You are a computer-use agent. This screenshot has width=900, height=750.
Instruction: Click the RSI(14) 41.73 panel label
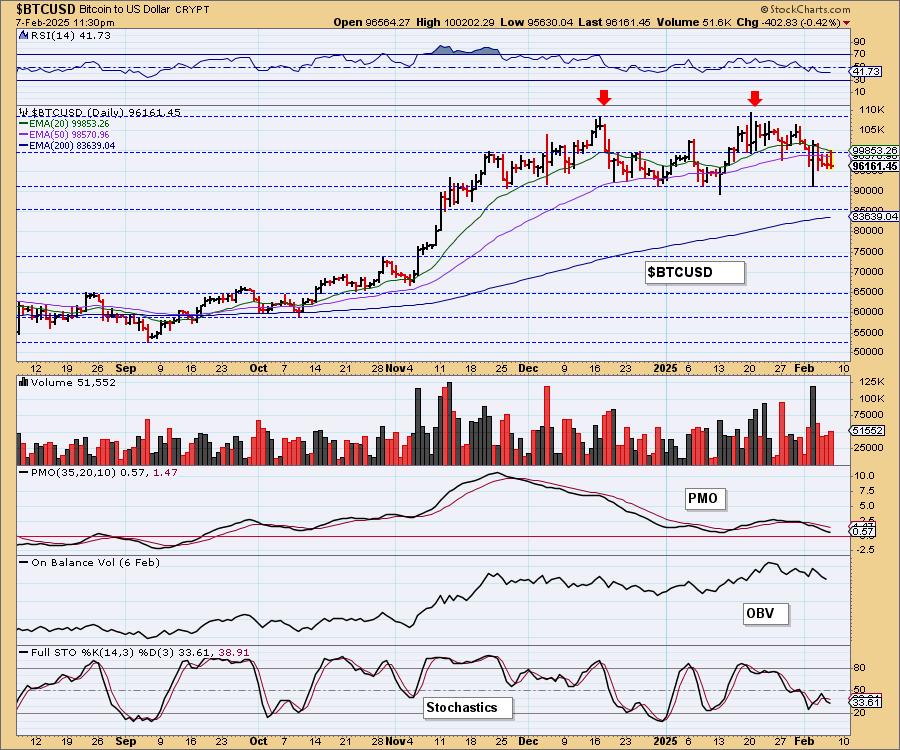tap(70, 36)
